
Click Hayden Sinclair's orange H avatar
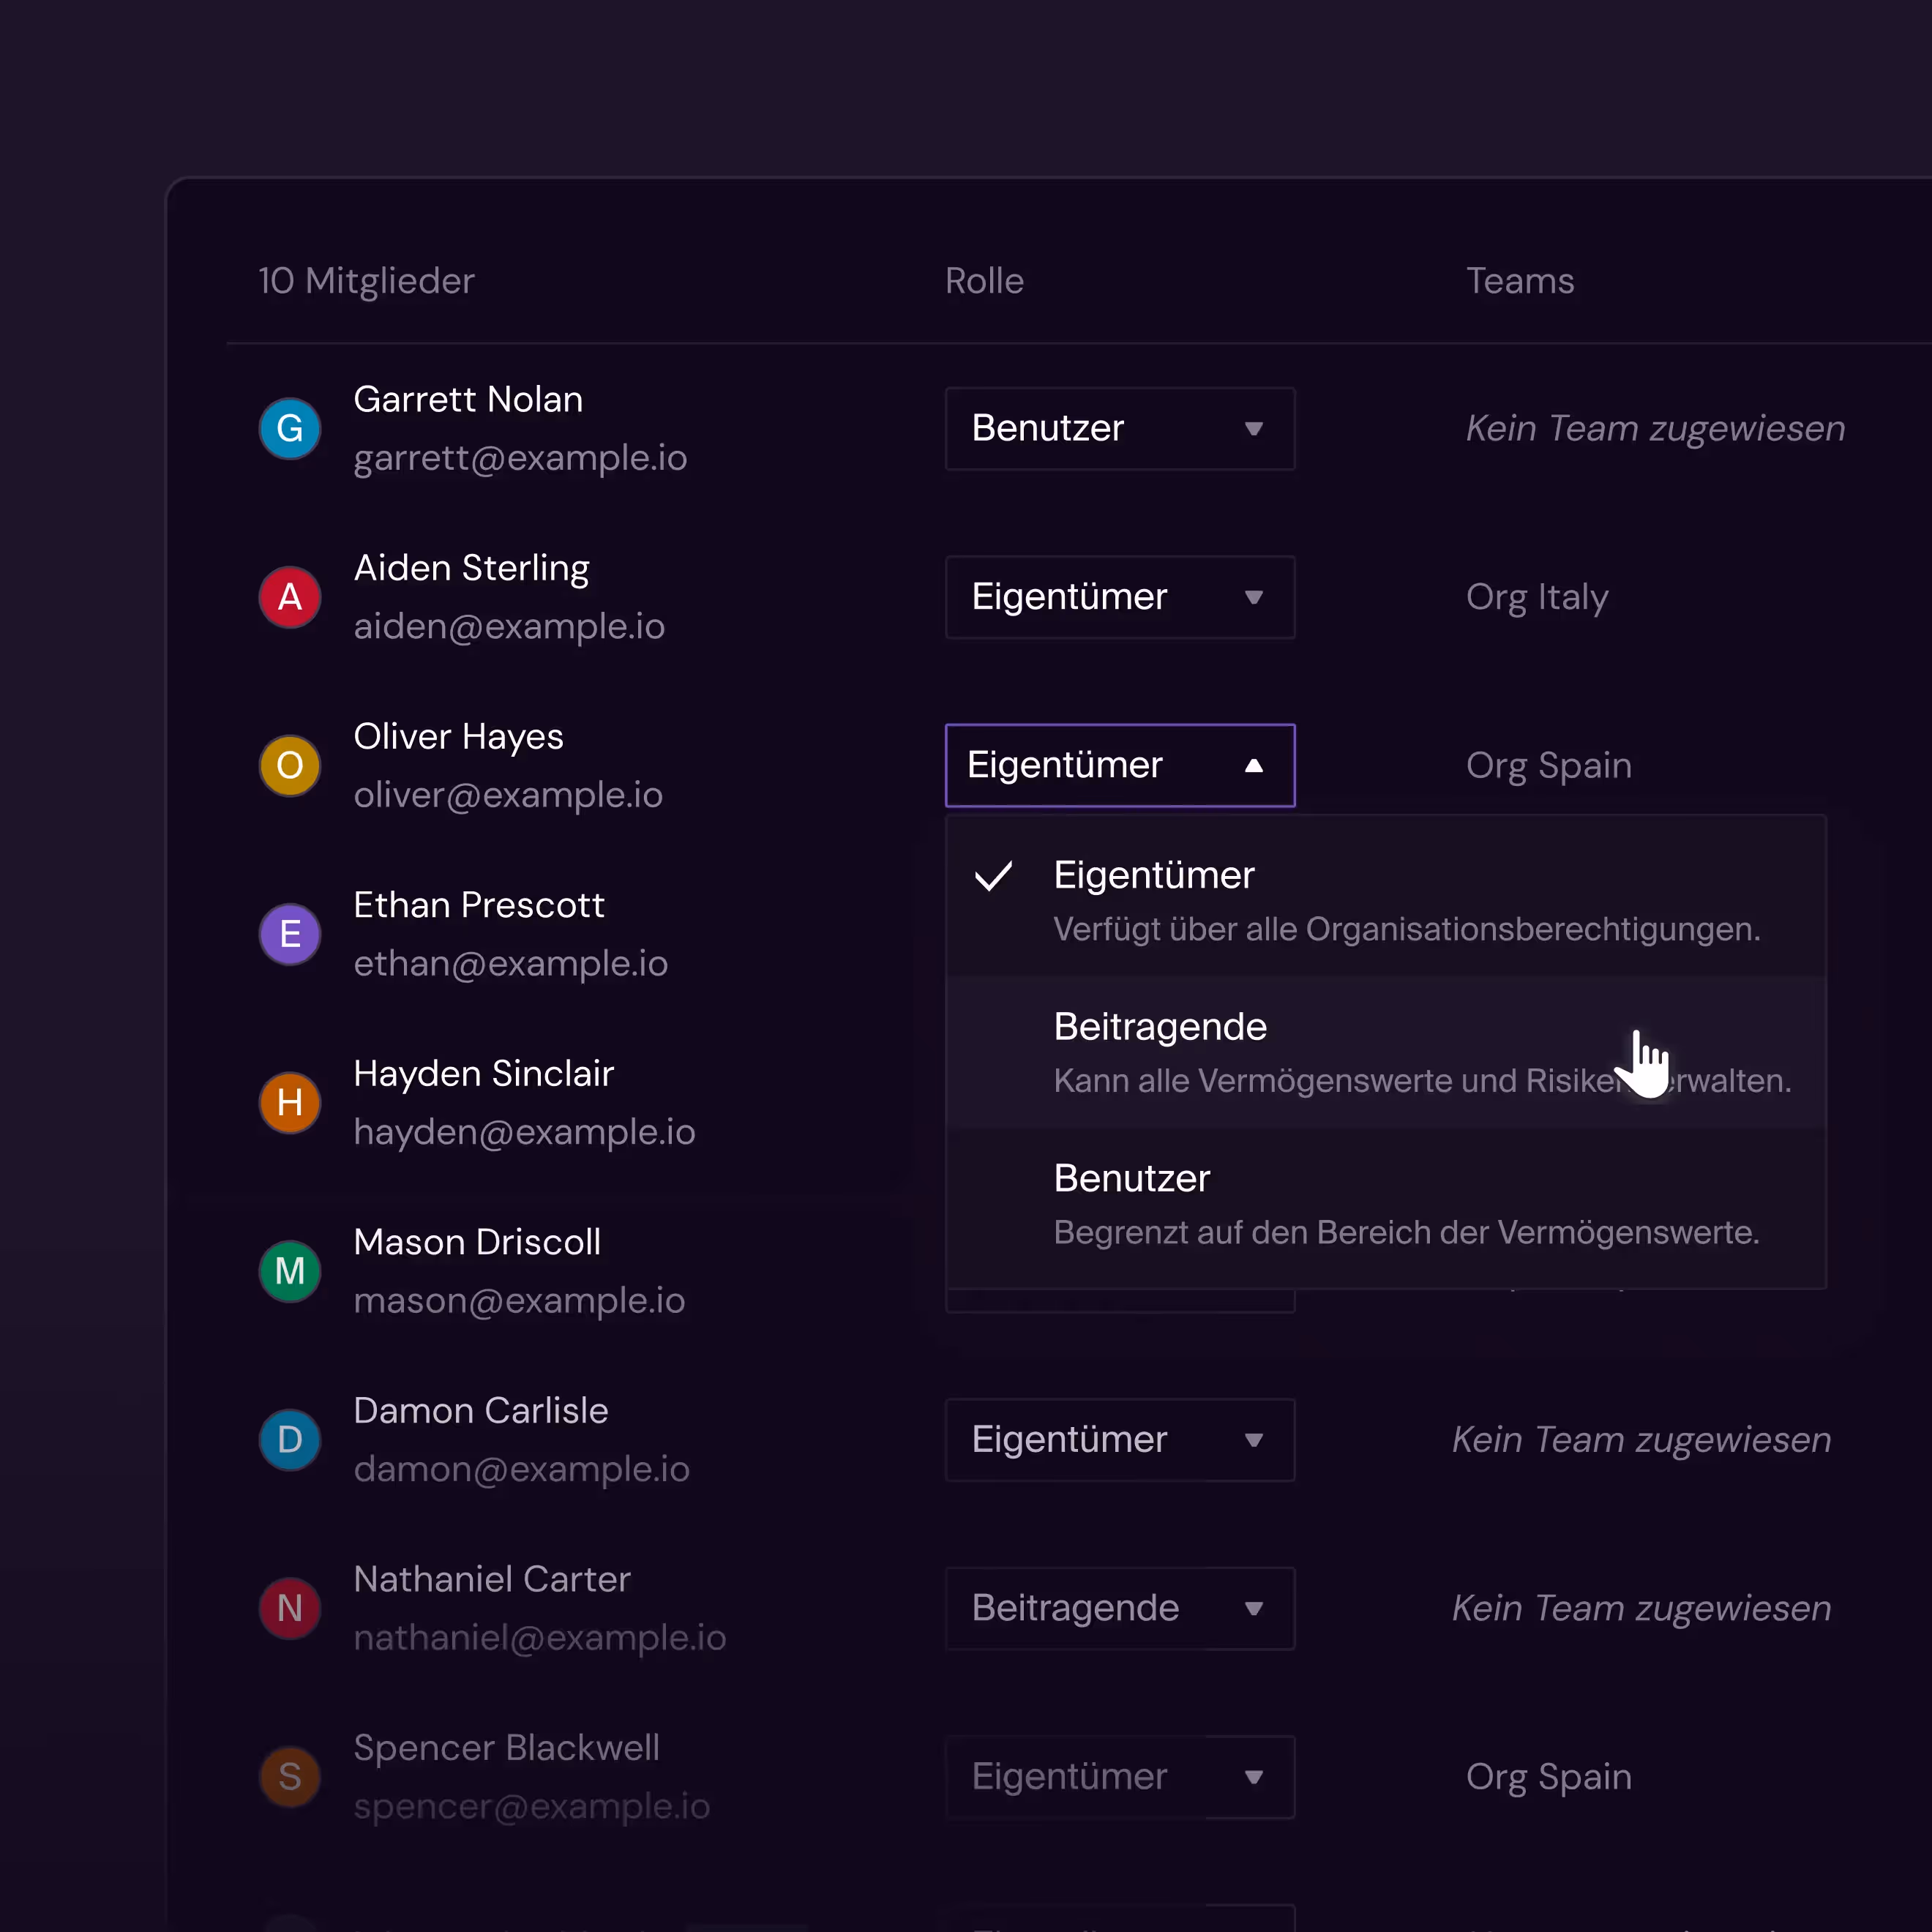click(x=290, y=1103)
